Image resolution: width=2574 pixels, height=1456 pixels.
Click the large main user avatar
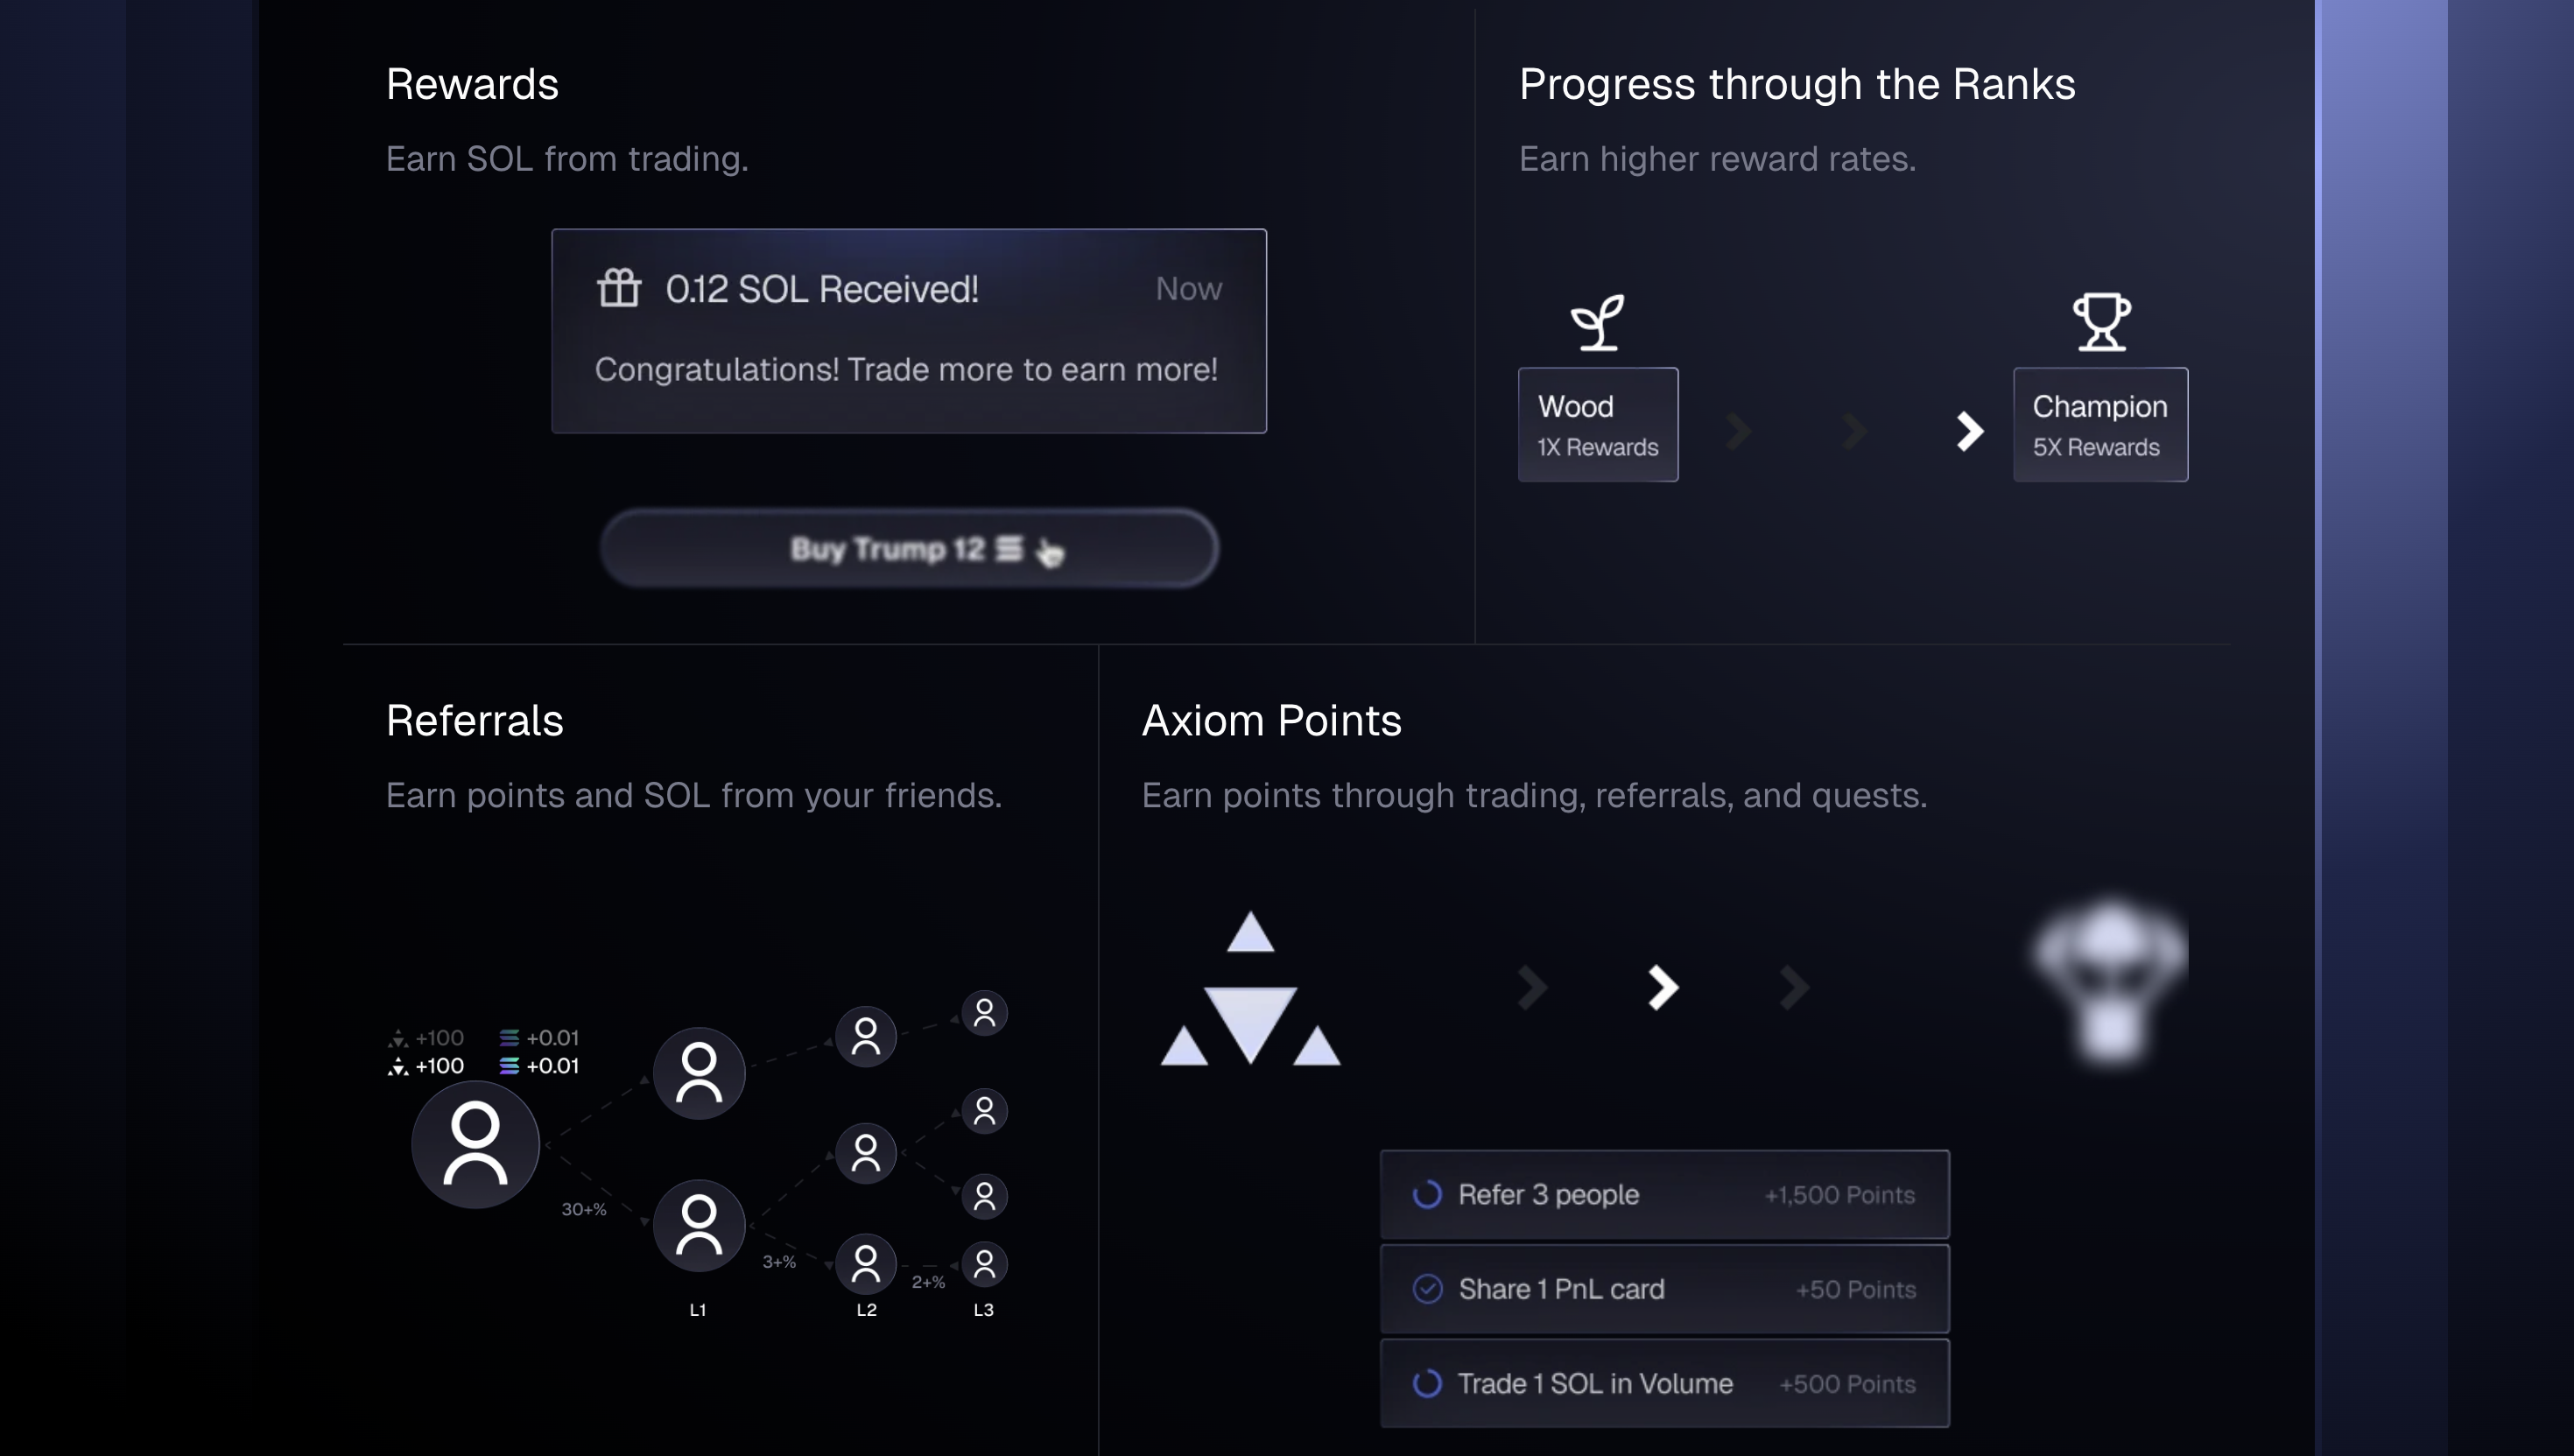[x=475, y=1144]
